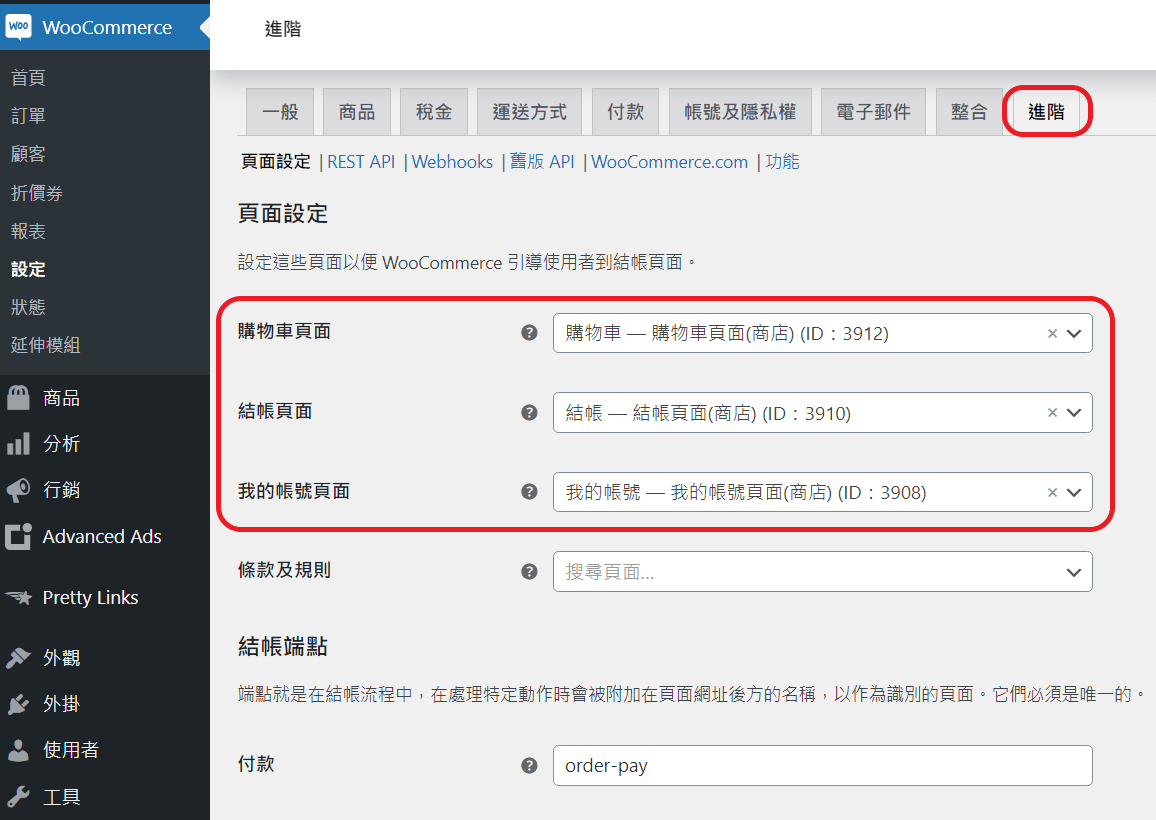
Task: Open the Advanced Ads menu label
Action: 102,536
